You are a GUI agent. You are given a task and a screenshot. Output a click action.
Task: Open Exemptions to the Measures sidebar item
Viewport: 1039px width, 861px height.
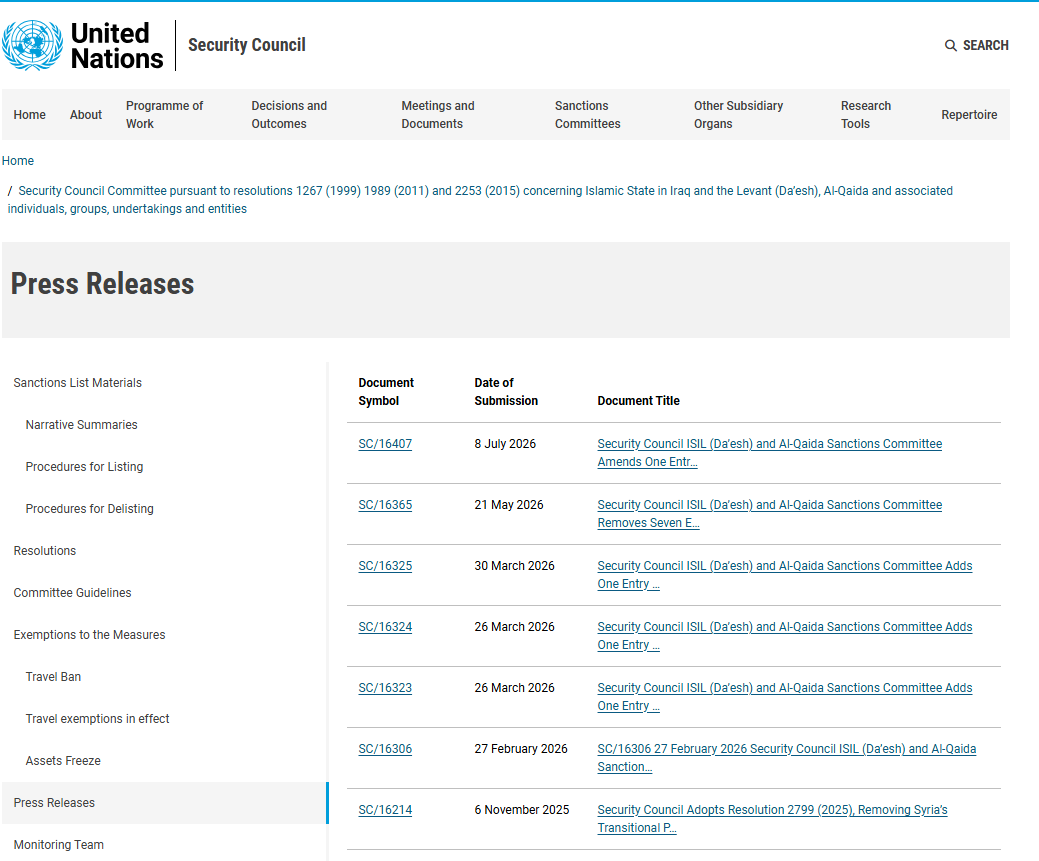89,634
